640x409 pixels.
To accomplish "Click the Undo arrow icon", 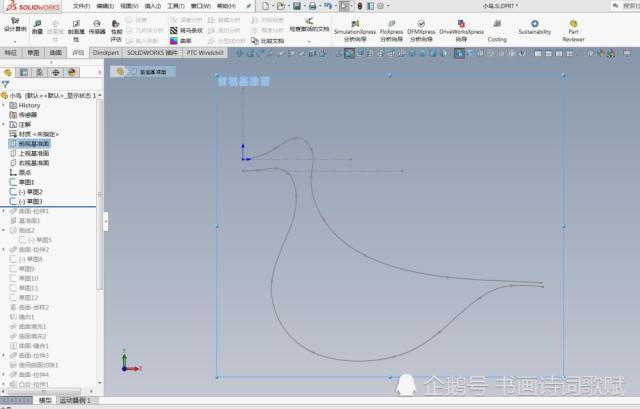I will click(328, 6).
